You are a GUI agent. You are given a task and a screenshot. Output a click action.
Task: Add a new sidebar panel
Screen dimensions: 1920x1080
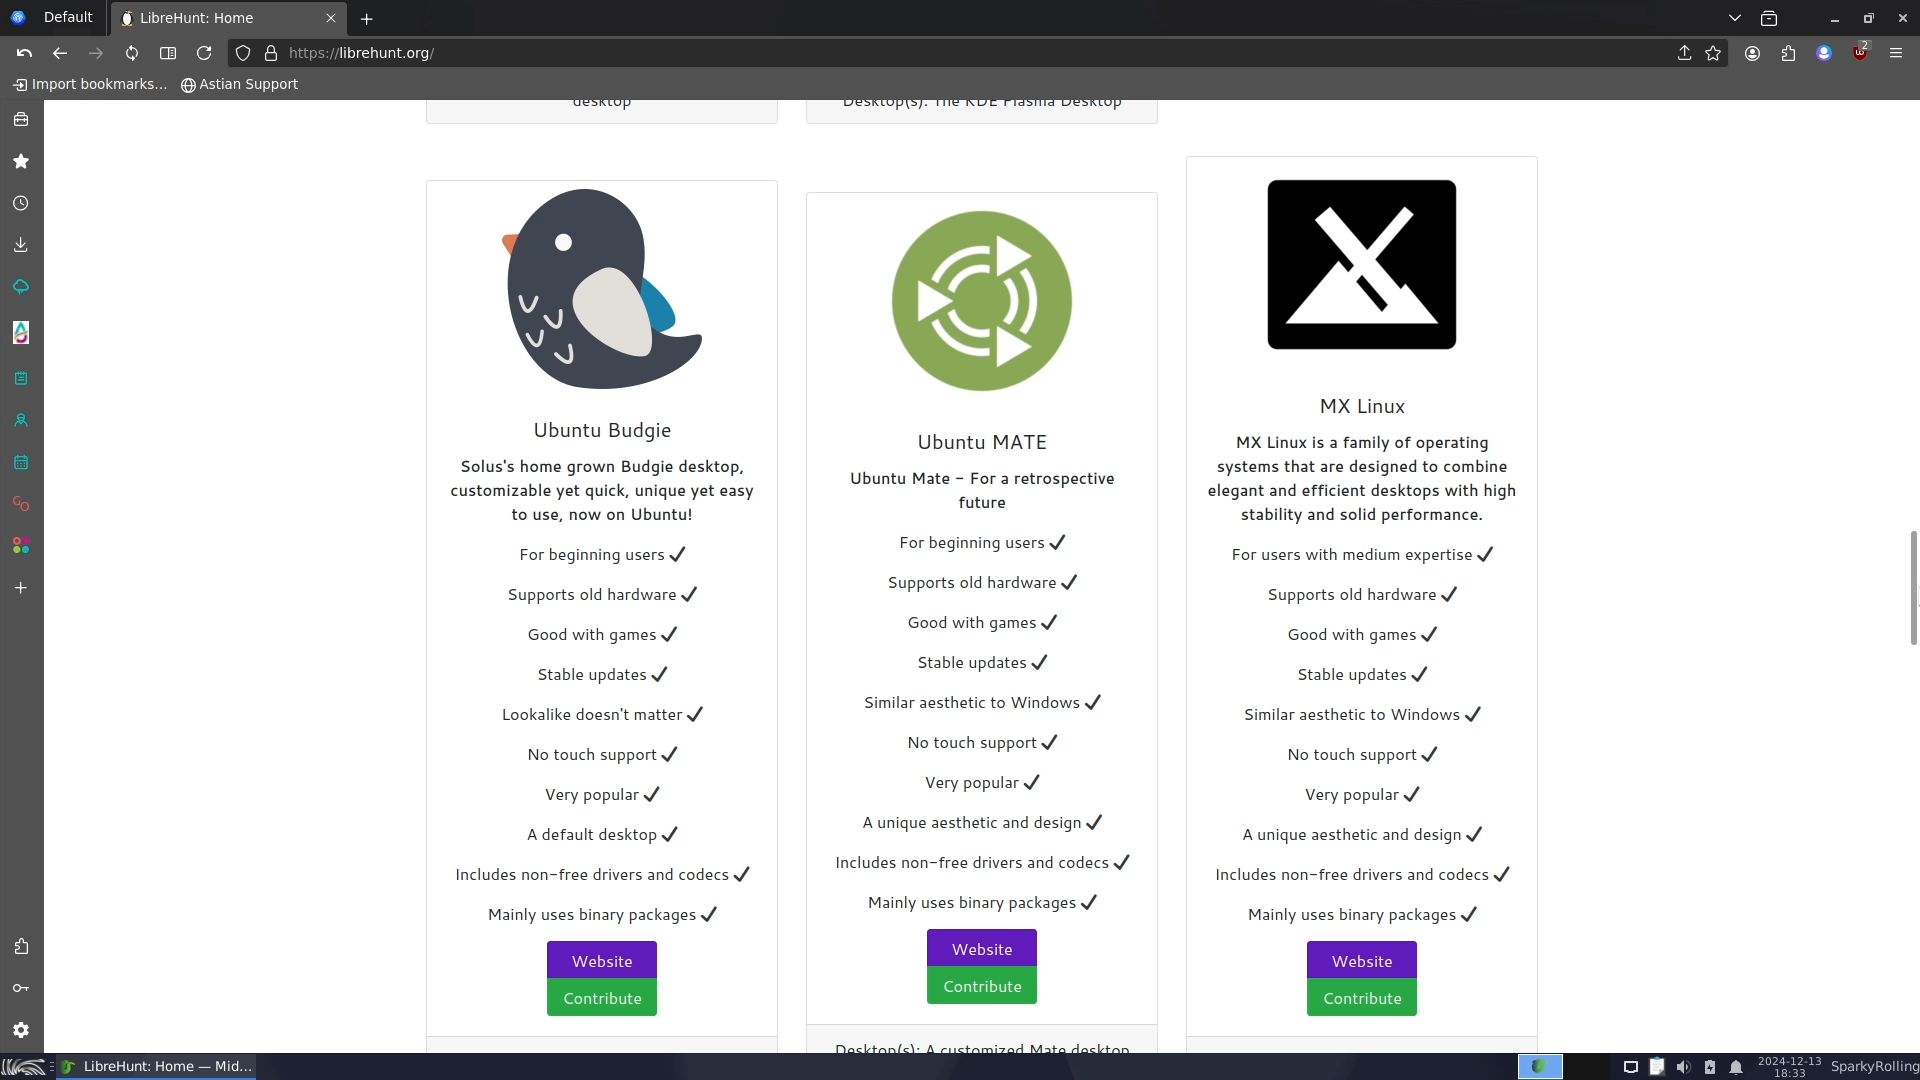[21, 588]
